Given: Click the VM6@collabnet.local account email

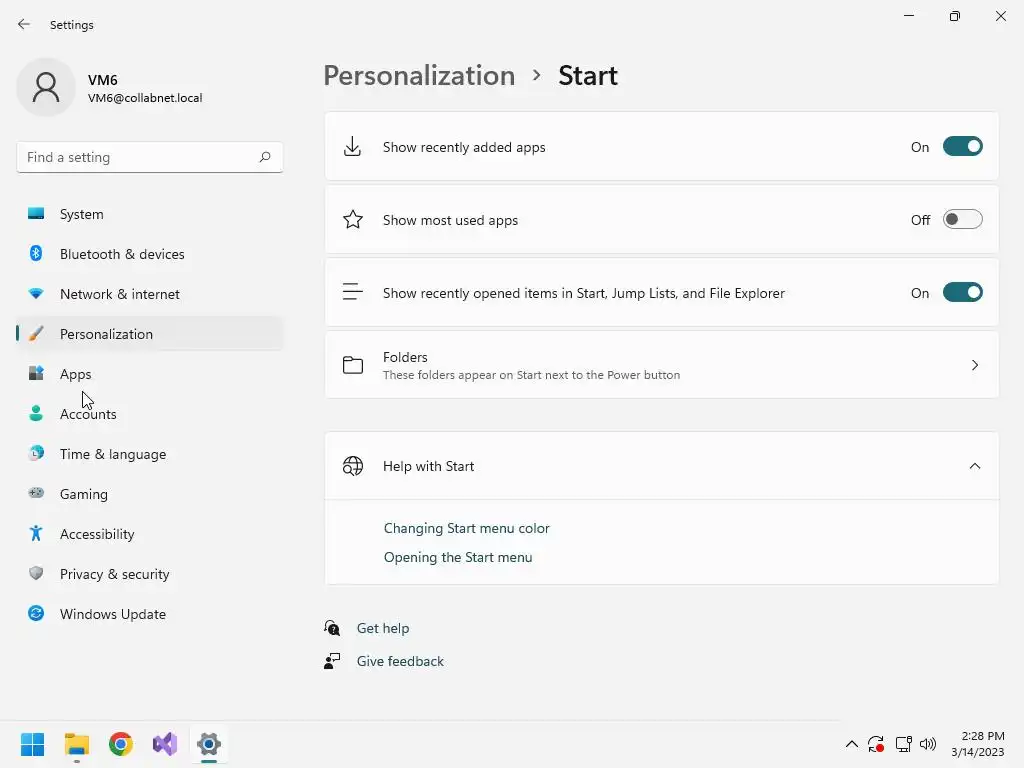Looking at the screenshot, I should coord(145,98).
